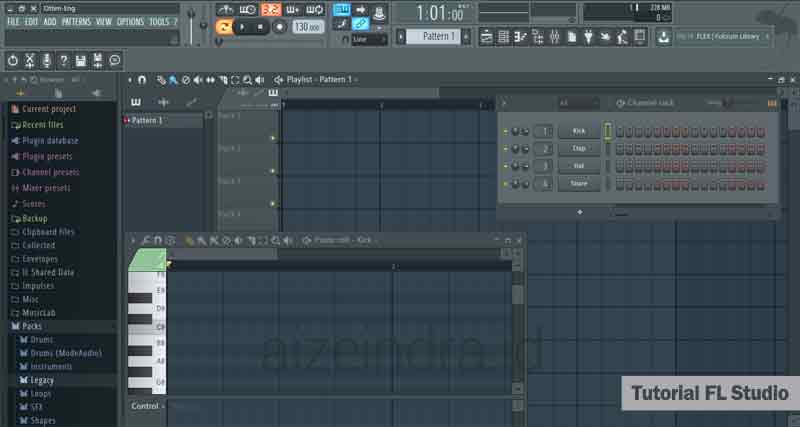Select the Playlist mute speaker tool
Image resolution: width=800 pixels, height=427 pixels.
coord(198,80)
